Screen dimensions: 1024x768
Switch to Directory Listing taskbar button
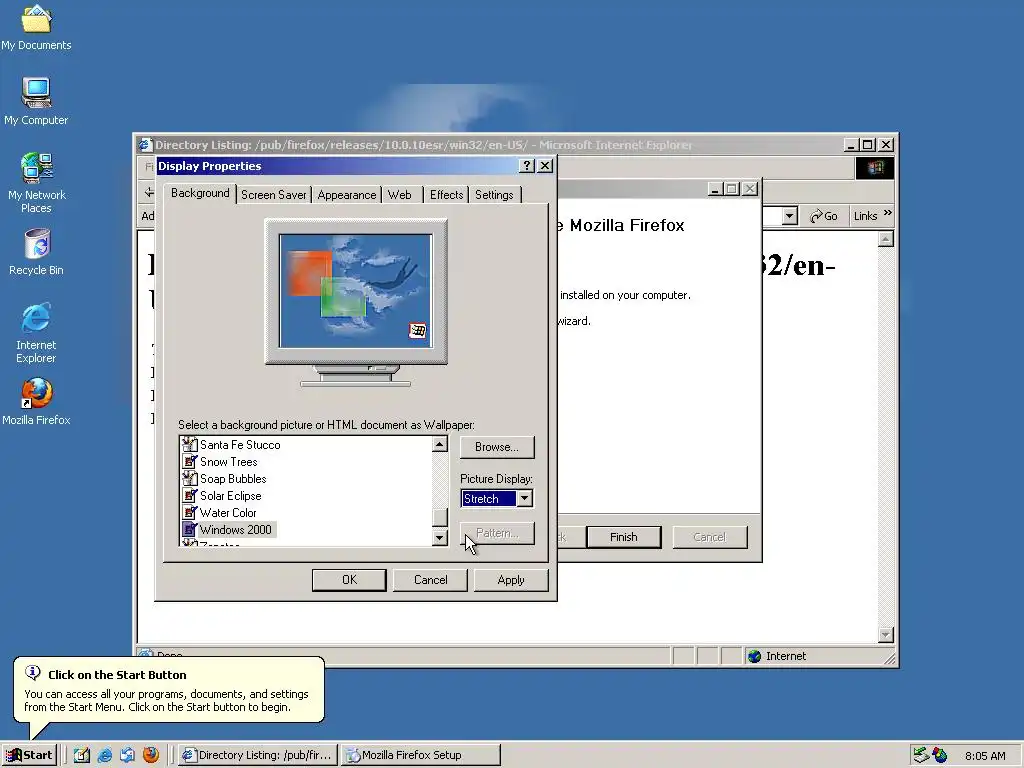[257, 755]
